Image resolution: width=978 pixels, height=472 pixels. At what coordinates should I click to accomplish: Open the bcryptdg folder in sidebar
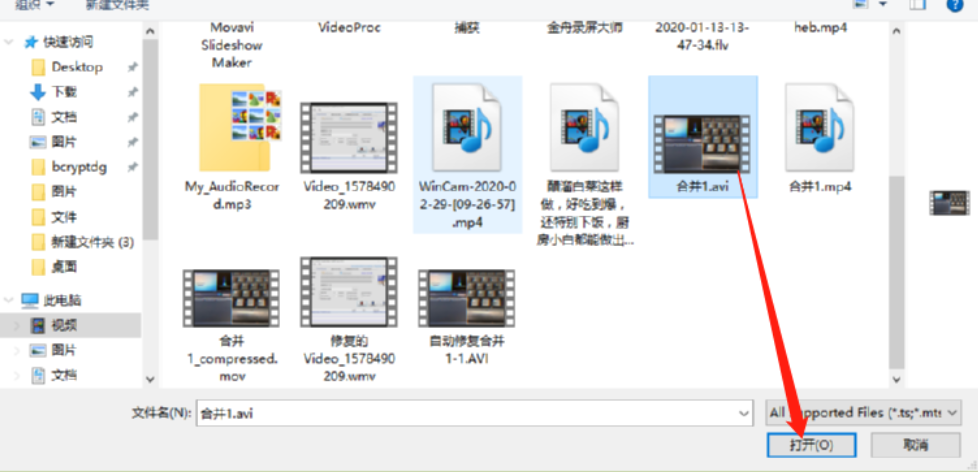79,167
